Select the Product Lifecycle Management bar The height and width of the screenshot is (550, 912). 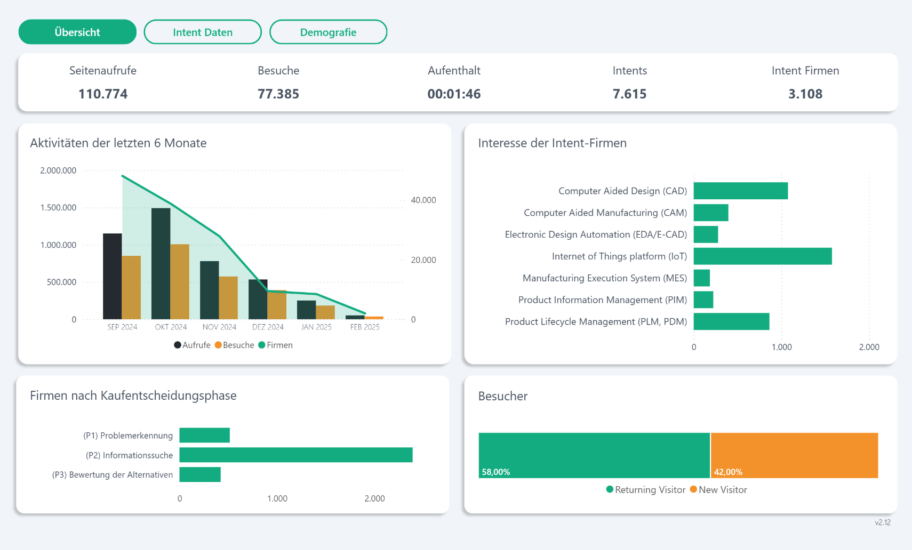tap(731, 321)
